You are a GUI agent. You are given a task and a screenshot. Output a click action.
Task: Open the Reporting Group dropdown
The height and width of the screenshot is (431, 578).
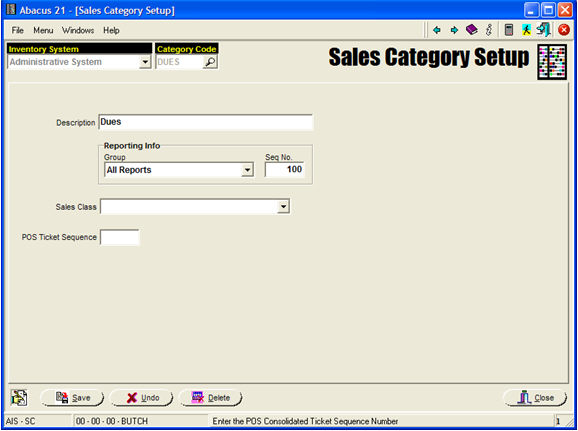pyautogui.click(x=247, y=170)
